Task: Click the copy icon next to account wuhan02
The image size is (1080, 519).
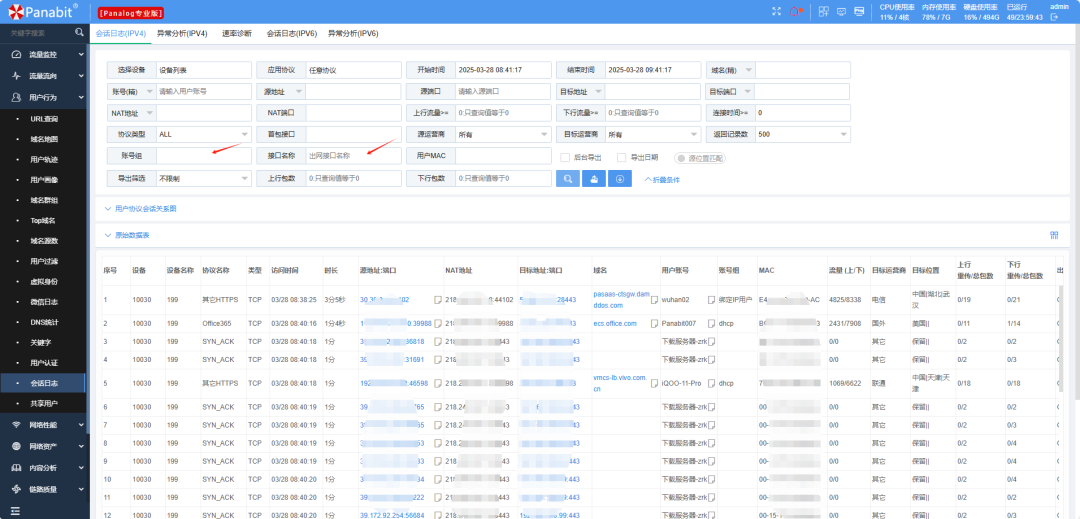Action: pyautogui.click(x=712, y=299)
